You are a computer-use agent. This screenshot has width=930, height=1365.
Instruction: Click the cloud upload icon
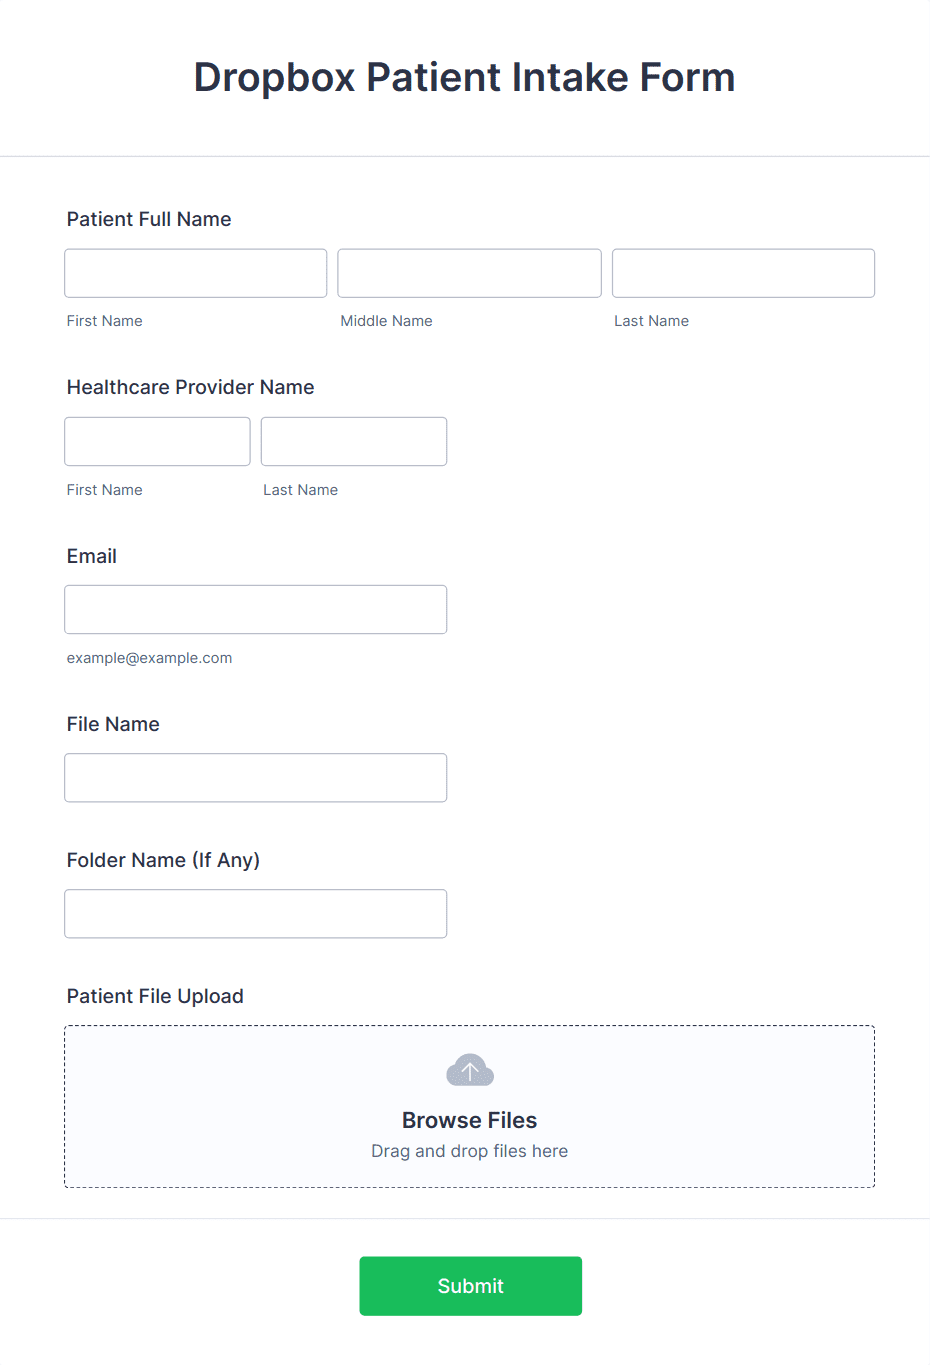[470, 1070]
